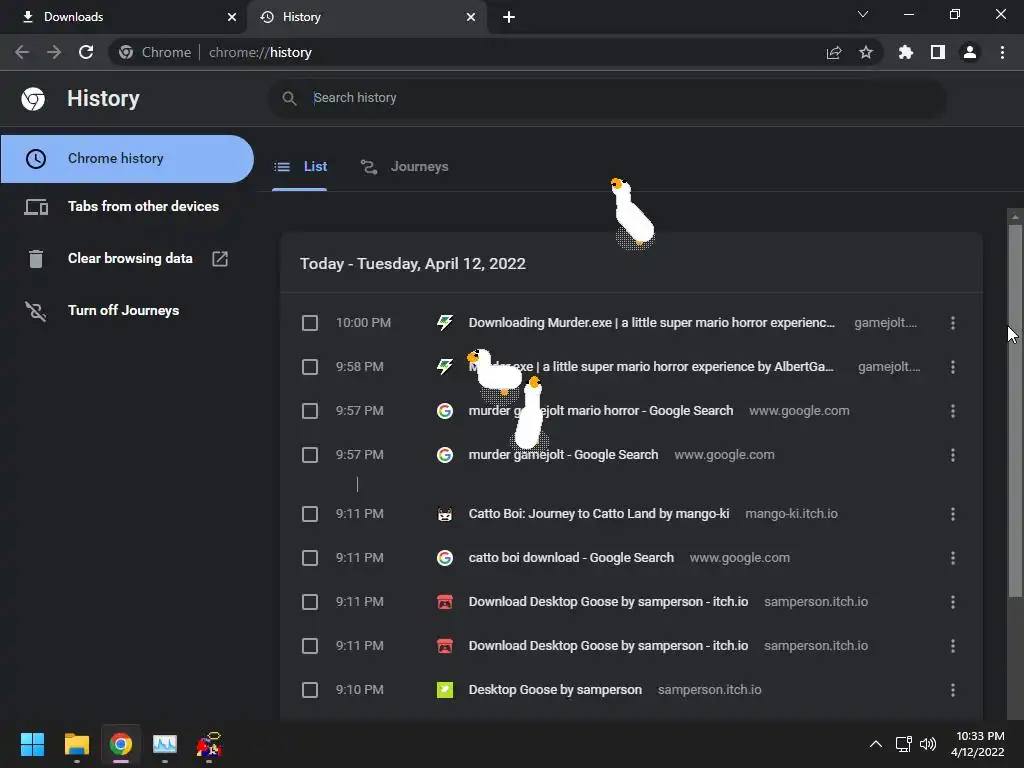Image resolution: width=1024 pixels, height=768 pixels.
Task: Click the green itch.io favicon on 9:10 PM entry
Action: (x=445, y=690)
